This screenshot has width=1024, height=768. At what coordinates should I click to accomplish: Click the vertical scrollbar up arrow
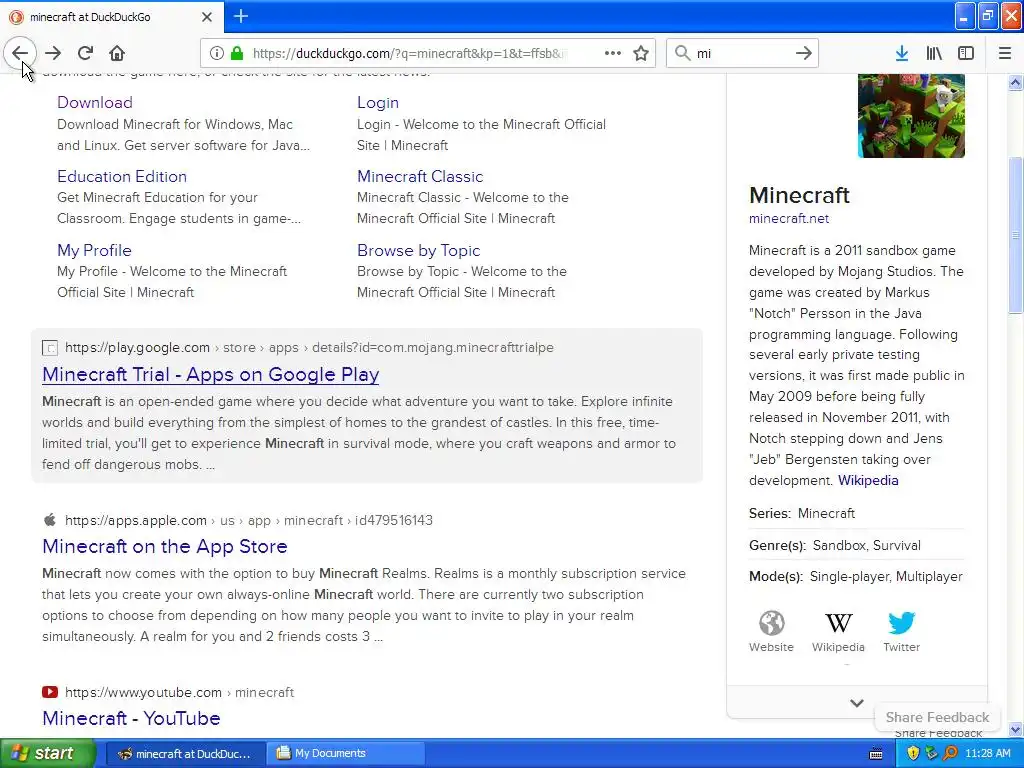[1016, 82]
